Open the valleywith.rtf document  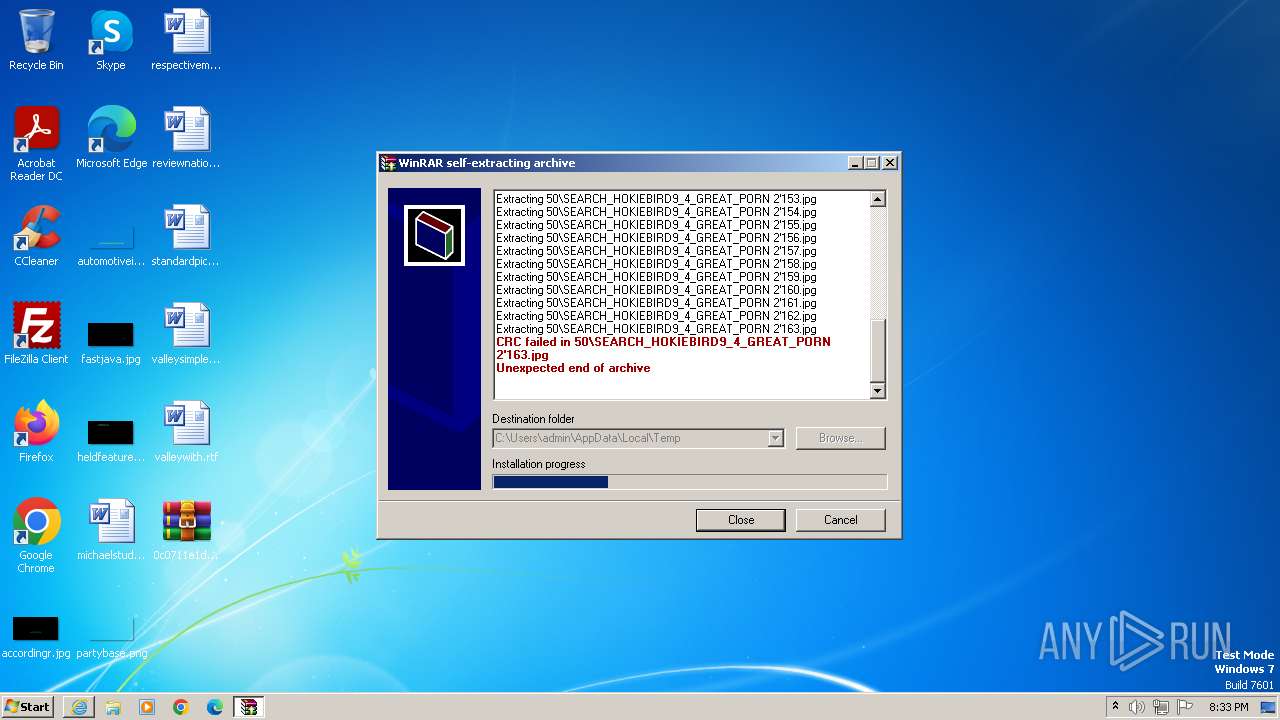point(186,432)
